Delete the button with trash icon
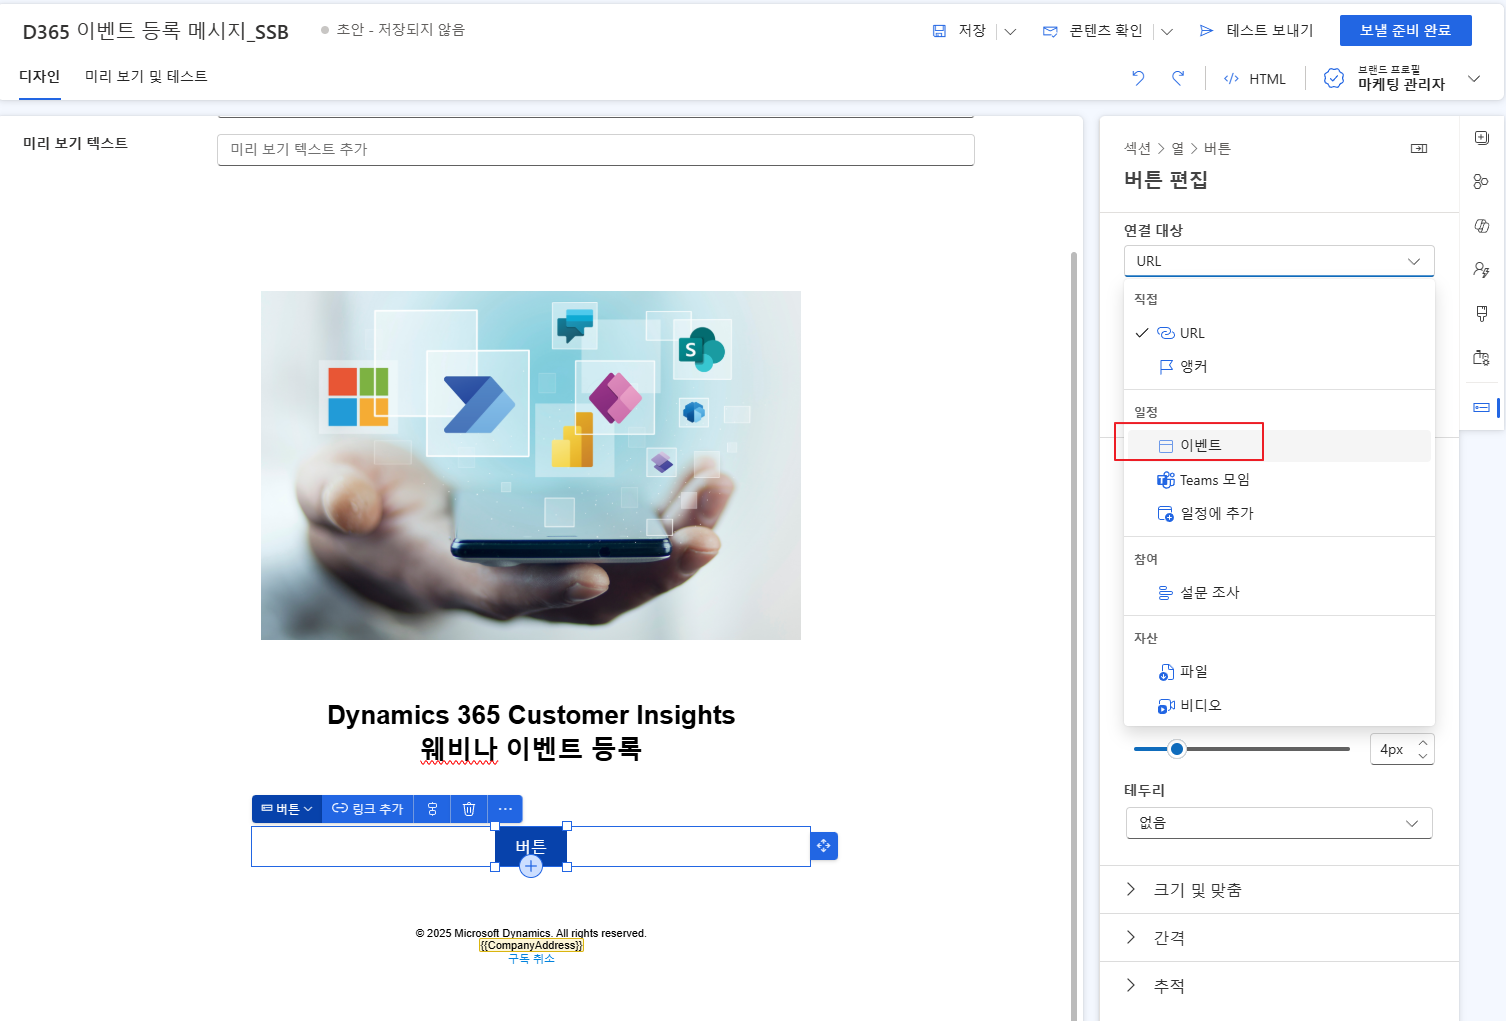 (x=469, y=809)
